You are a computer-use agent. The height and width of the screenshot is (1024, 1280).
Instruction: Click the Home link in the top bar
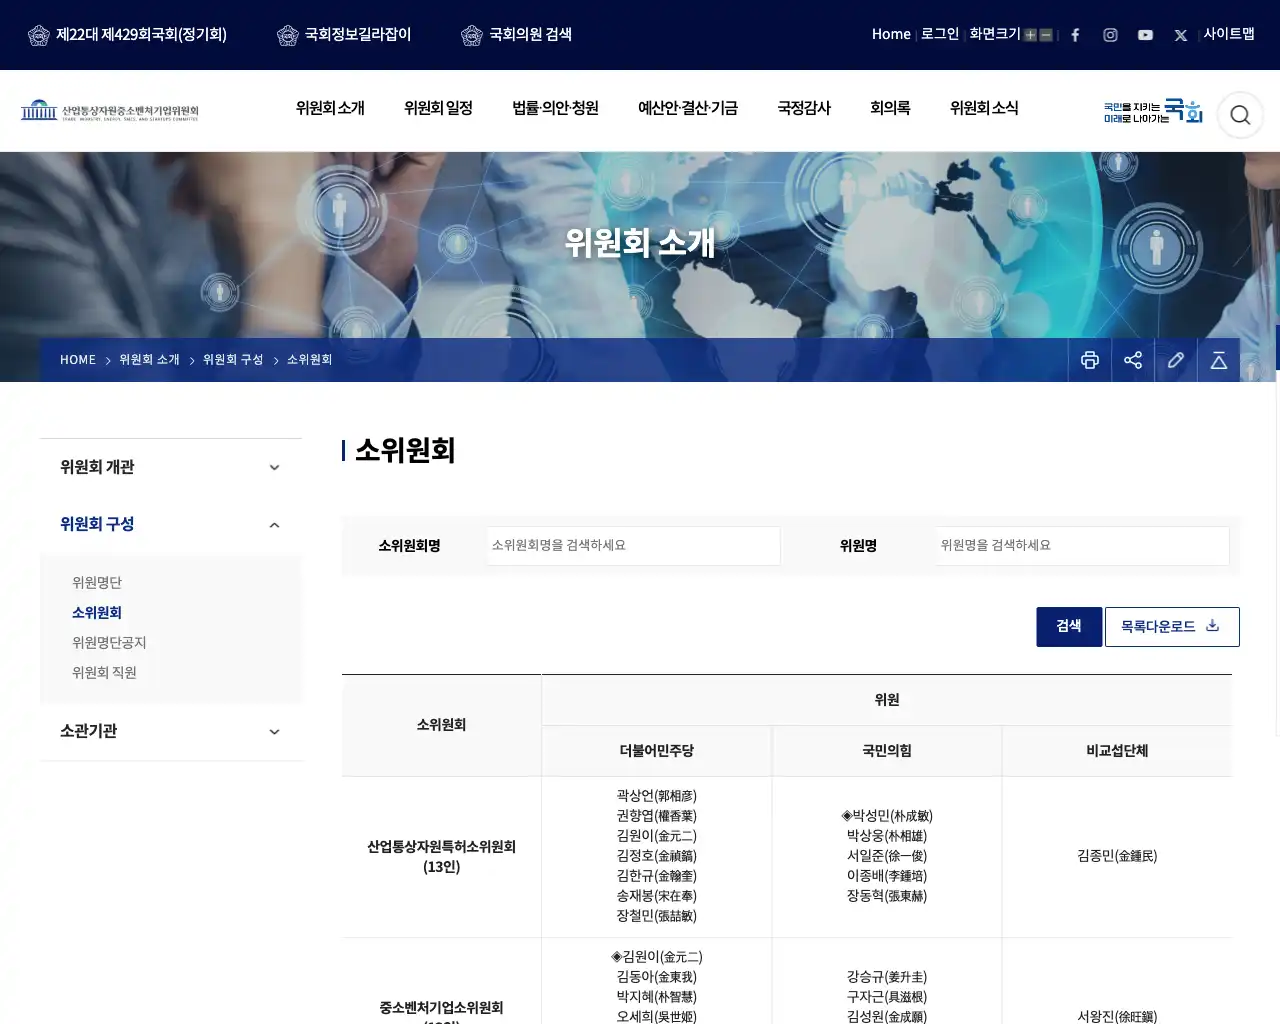click(891, 34)
